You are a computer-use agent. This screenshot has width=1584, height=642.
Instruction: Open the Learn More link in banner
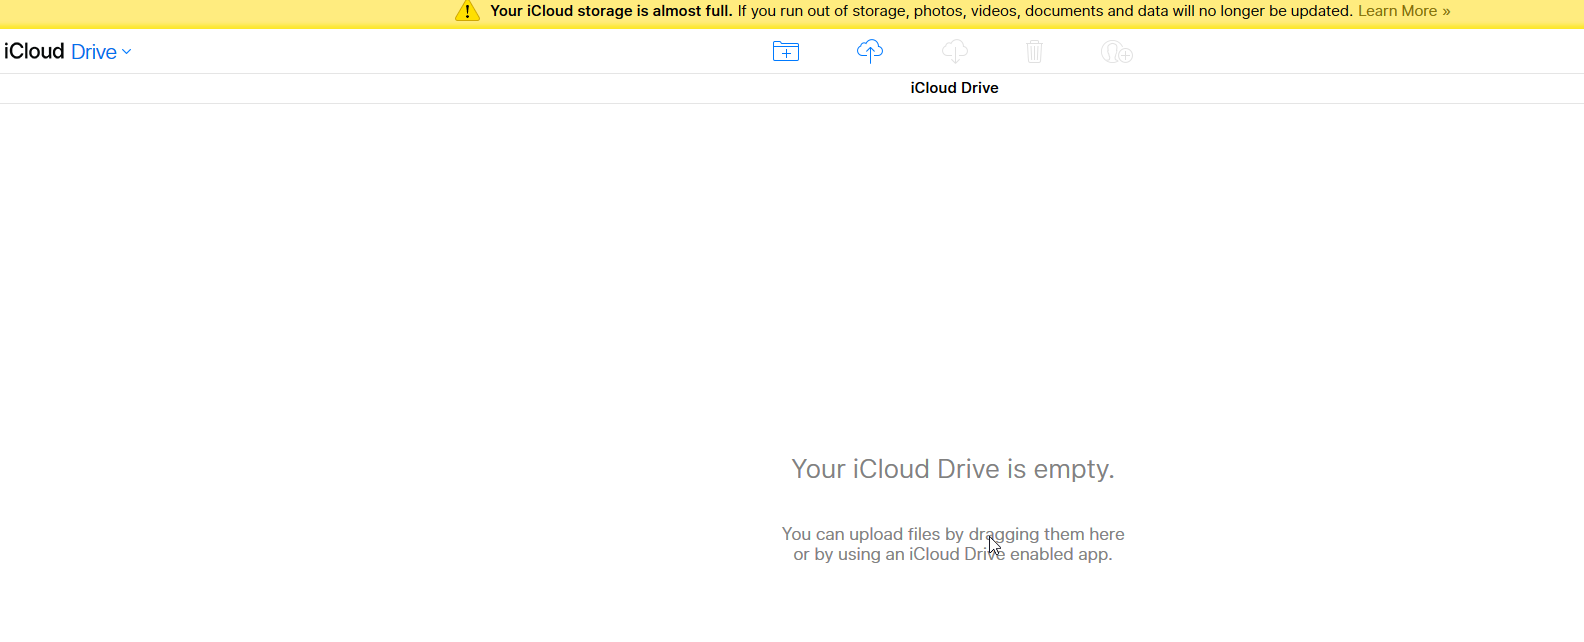(x=1404, y=11)
